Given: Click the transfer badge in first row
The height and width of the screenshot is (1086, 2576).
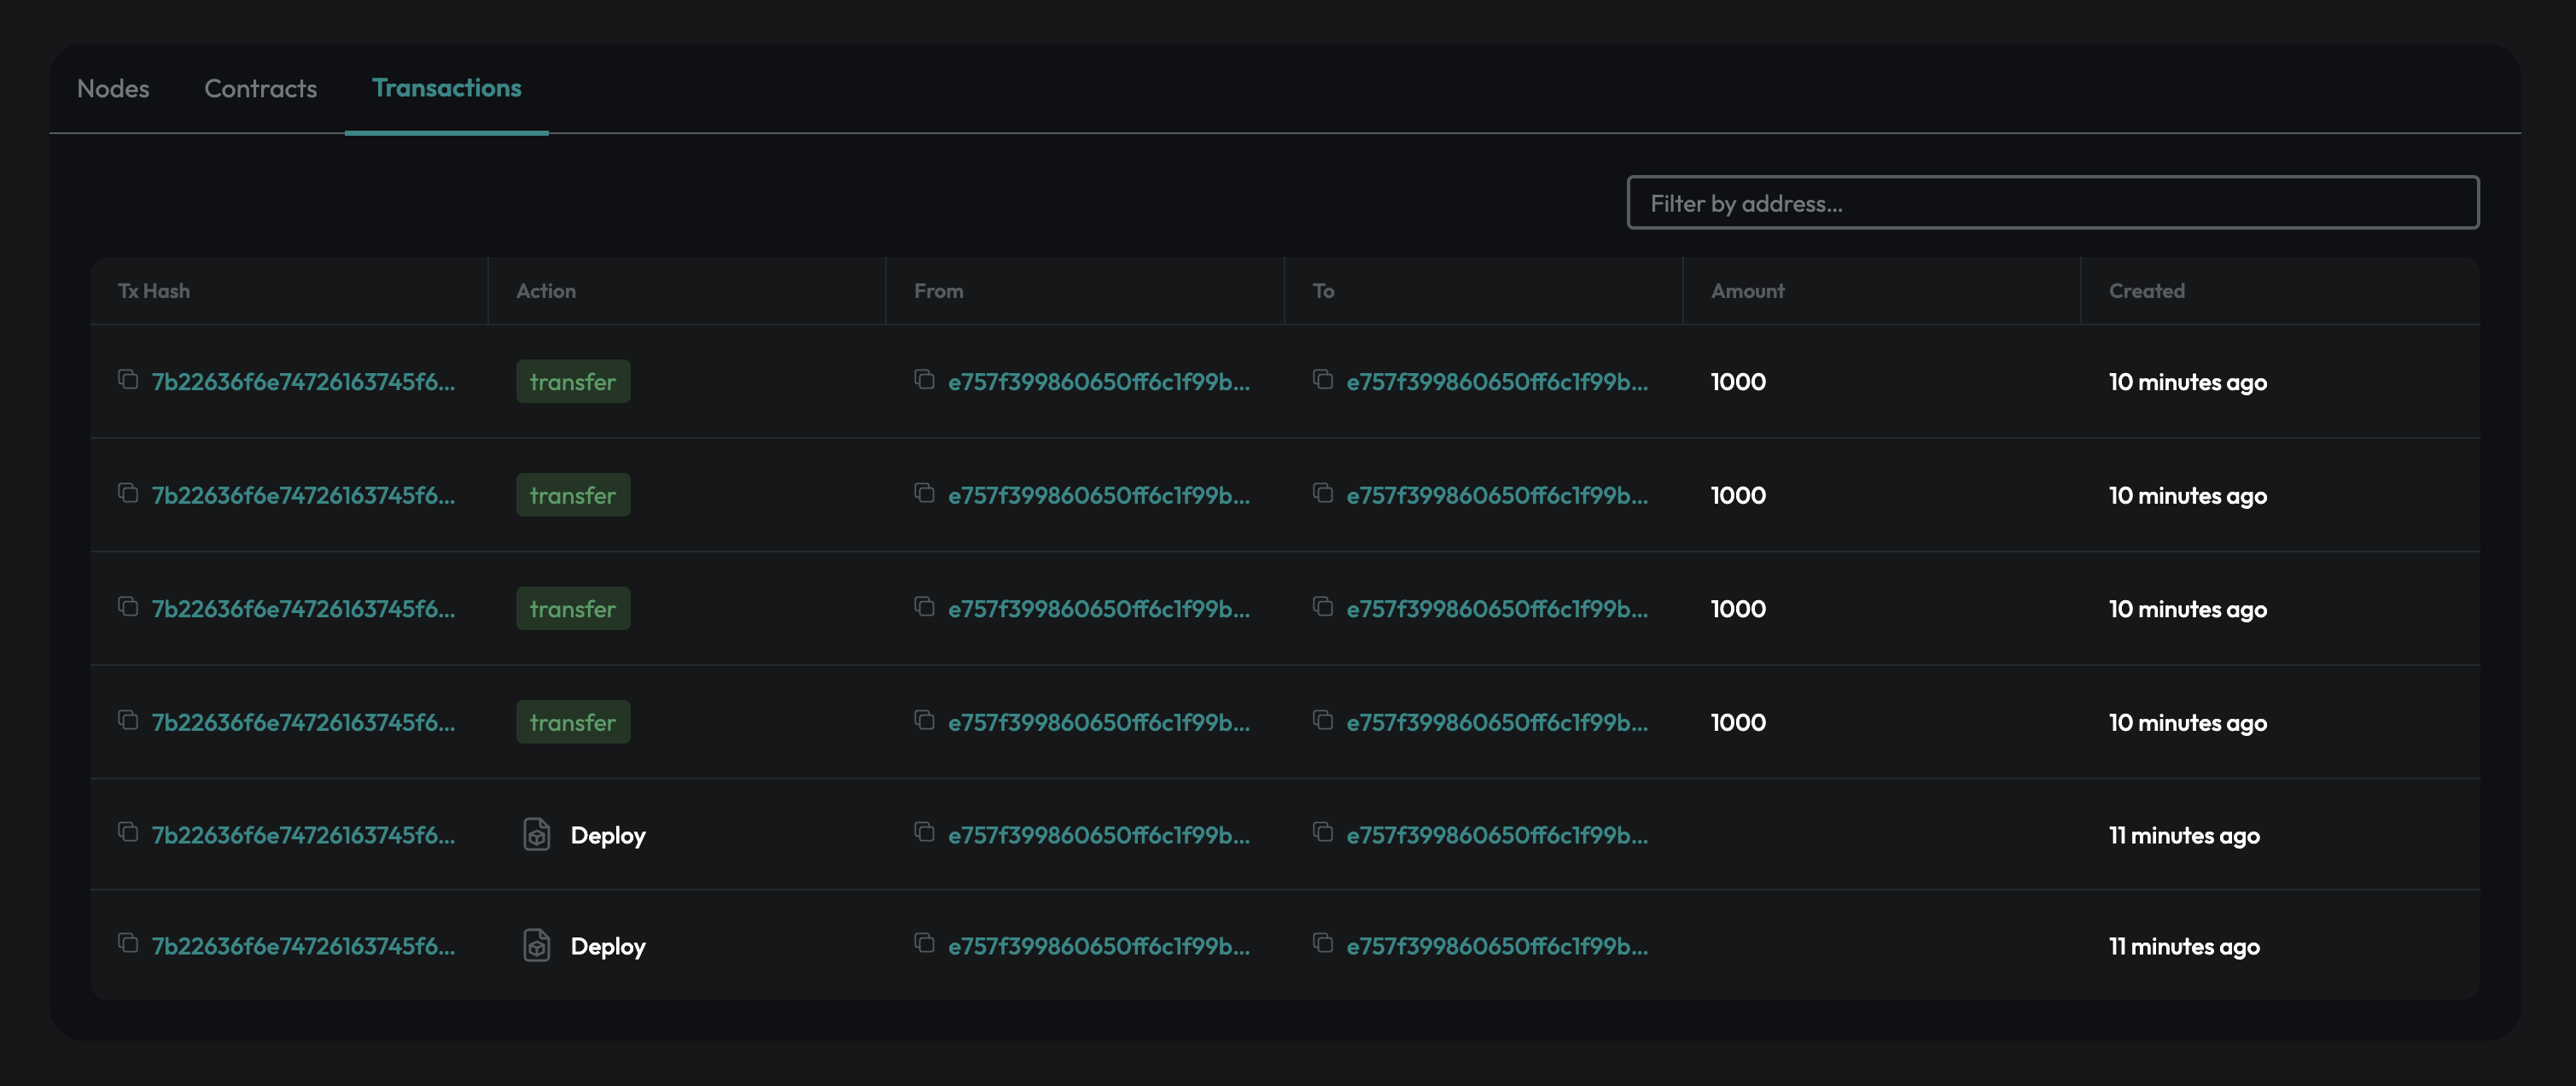Looking at the screenshot, I should click(x=573, y=381).
